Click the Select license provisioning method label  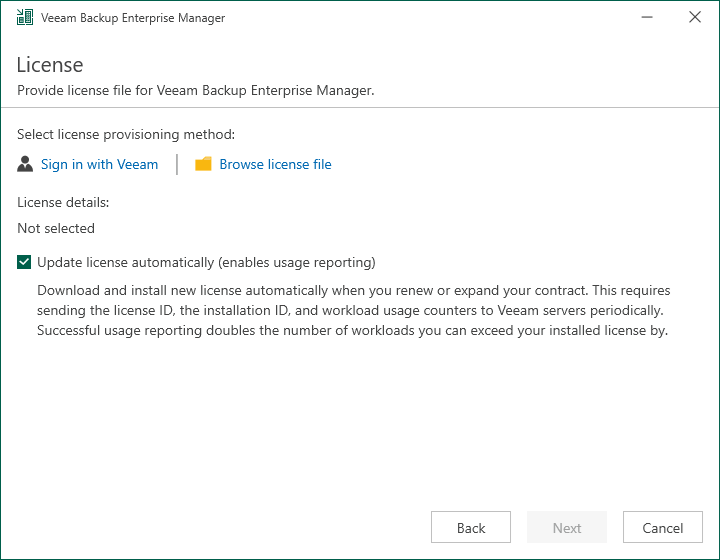[x=126, y=134]
